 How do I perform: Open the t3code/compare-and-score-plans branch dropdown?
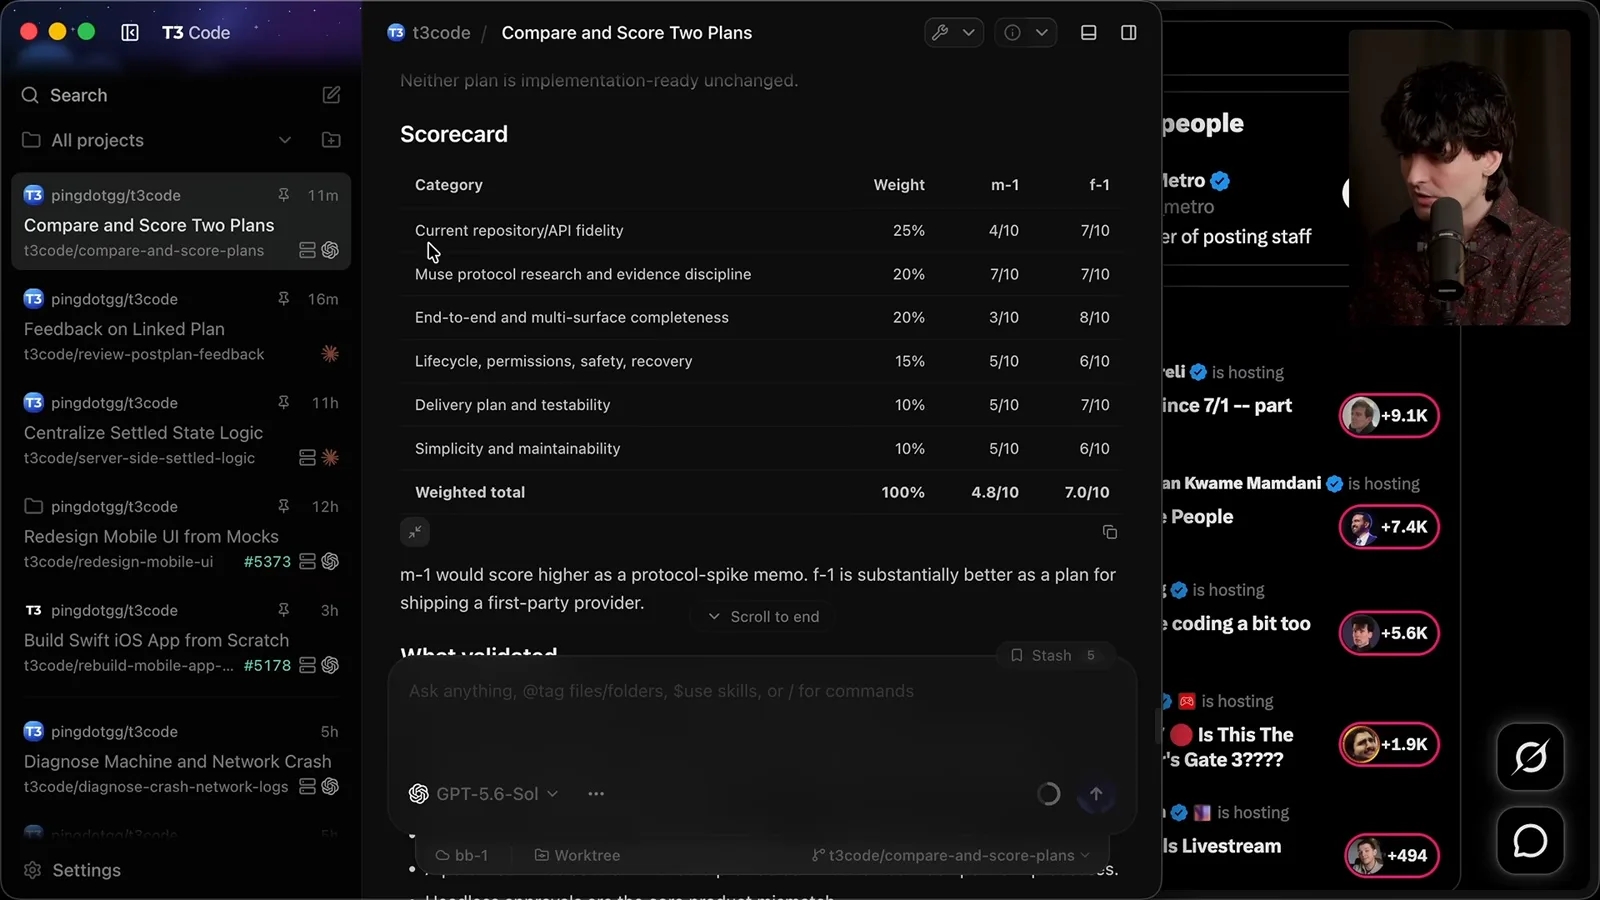(x=951, y=856)
